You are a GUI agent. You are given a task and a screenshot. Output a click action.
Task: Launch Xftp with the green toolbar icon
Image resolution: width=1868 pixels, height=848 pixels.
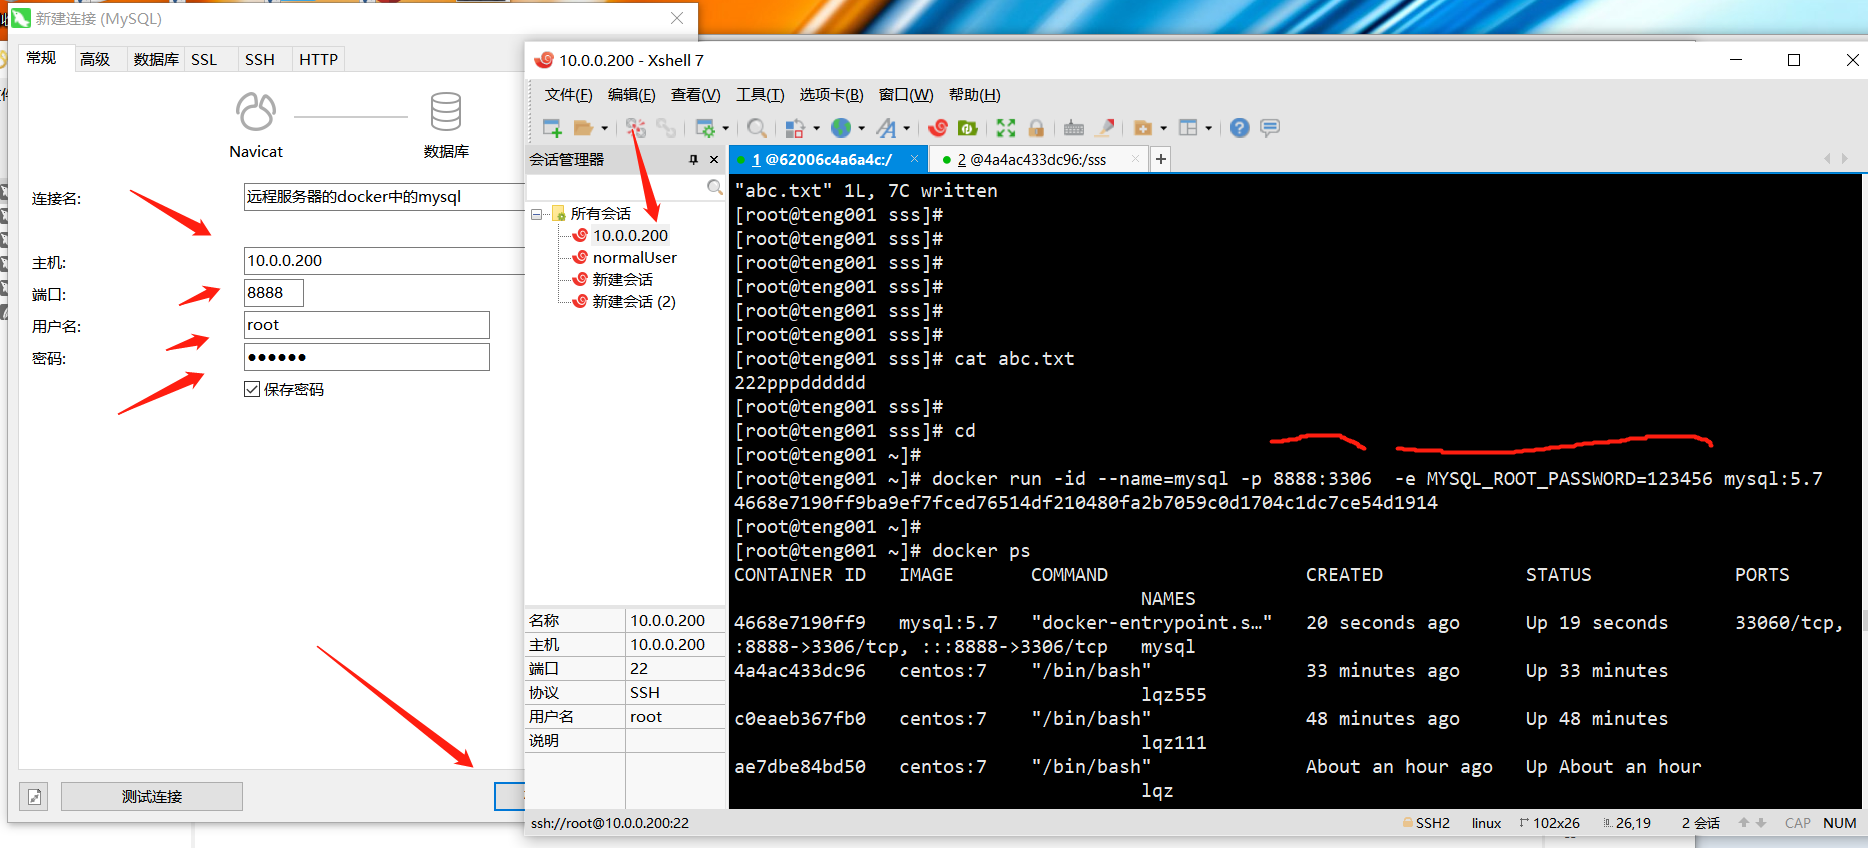tap(968, 128)
